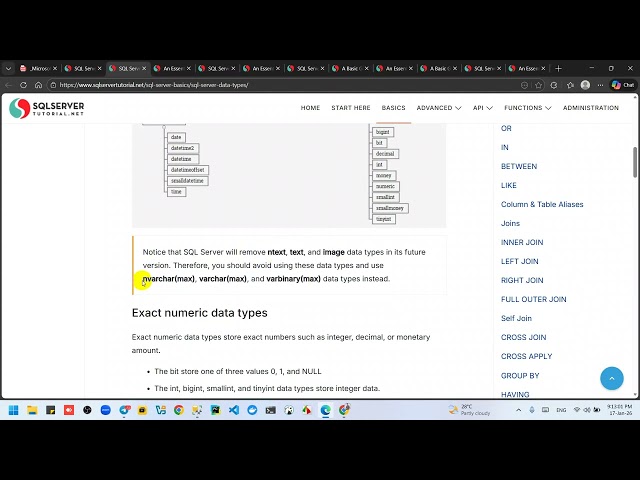
Task: Expand the FUNCTIONS dropdown menu
Action: [x=527, y=108]
